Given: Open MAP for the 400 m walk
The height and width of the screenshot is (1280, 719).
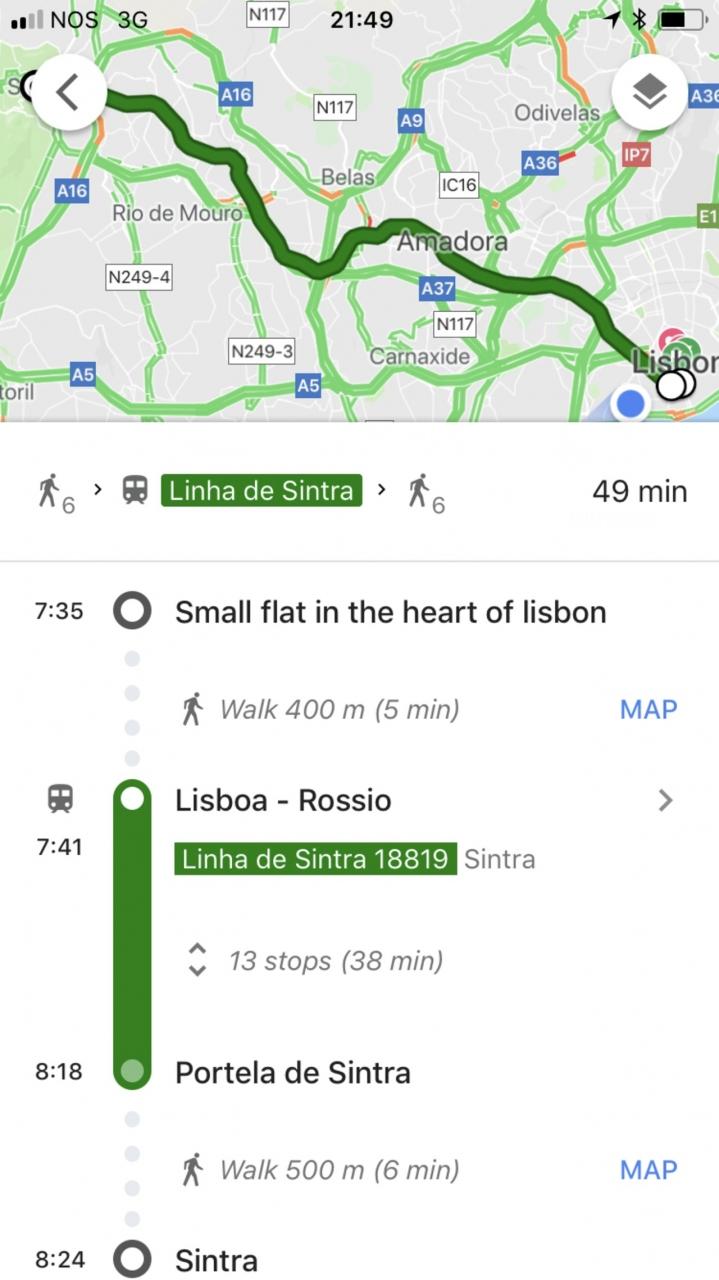Looking at the screenshot, I should point(648,710).
